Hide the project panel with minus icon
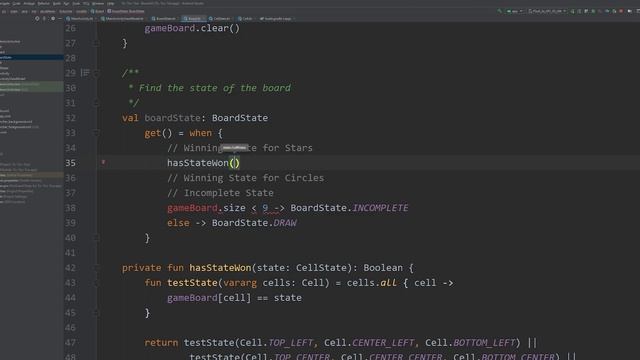 (x=60, y=18)
